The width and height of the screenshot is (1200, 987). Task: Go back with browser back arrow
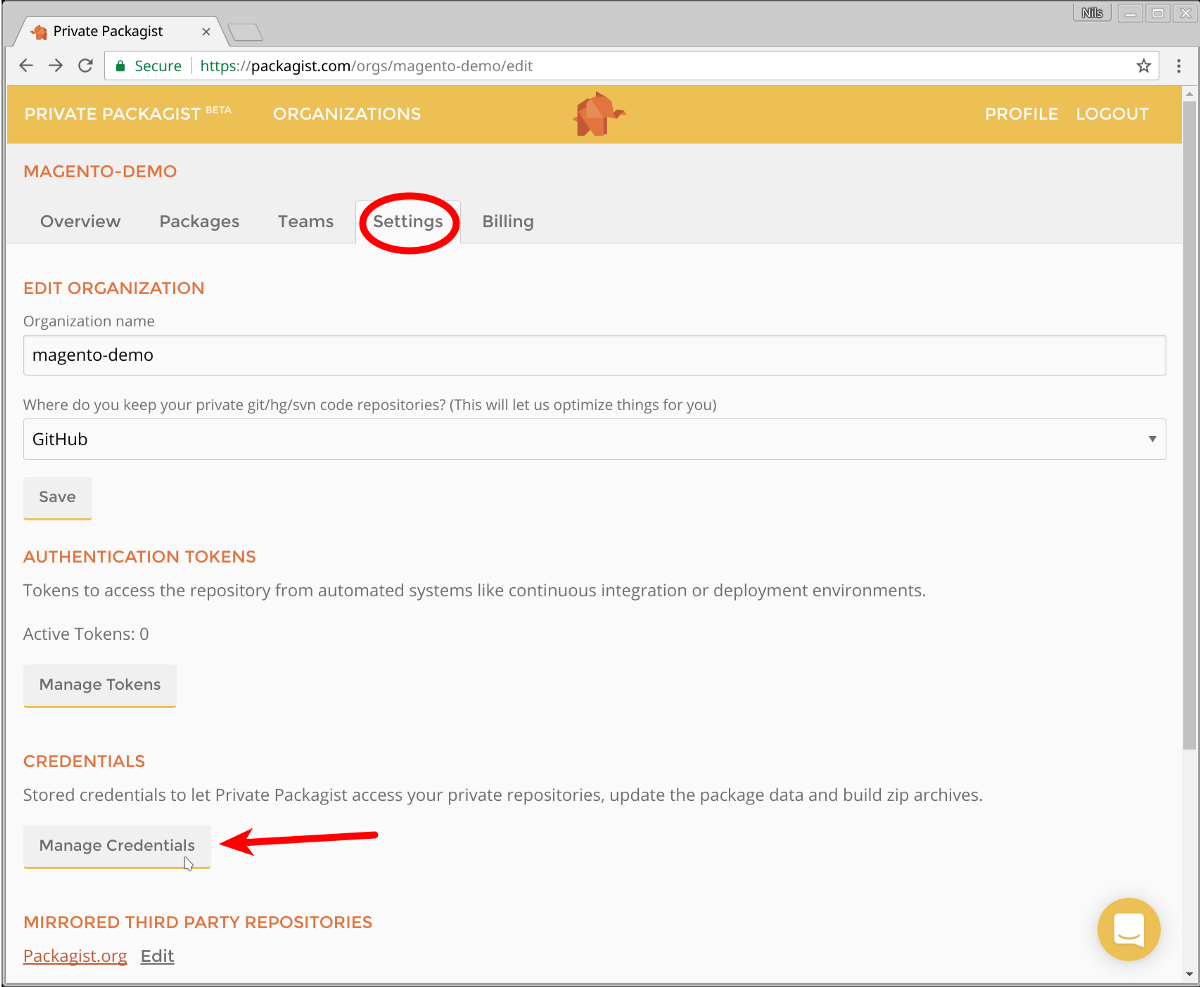(x=27, y=66)
